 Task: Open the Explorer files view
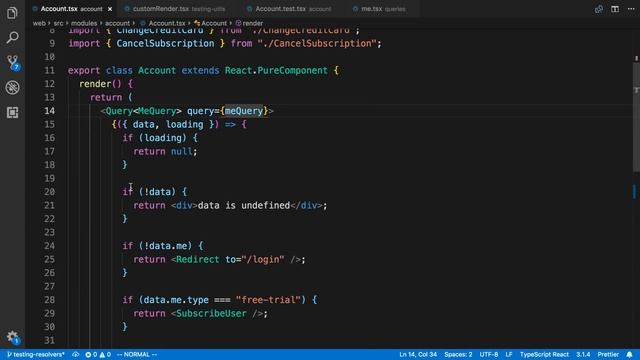[12, 13]
